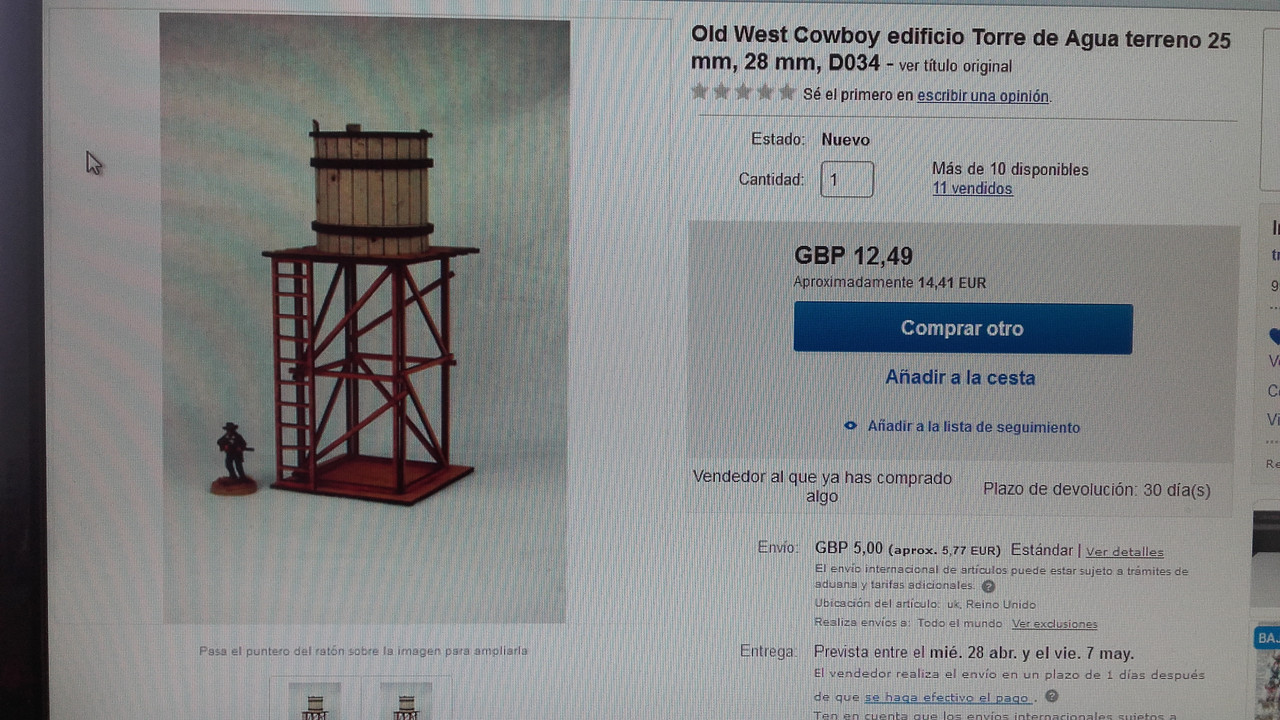This screenshot has width=1280, height=720.
Task: Click the main water tower product image
Action: (x=365, y=319)
